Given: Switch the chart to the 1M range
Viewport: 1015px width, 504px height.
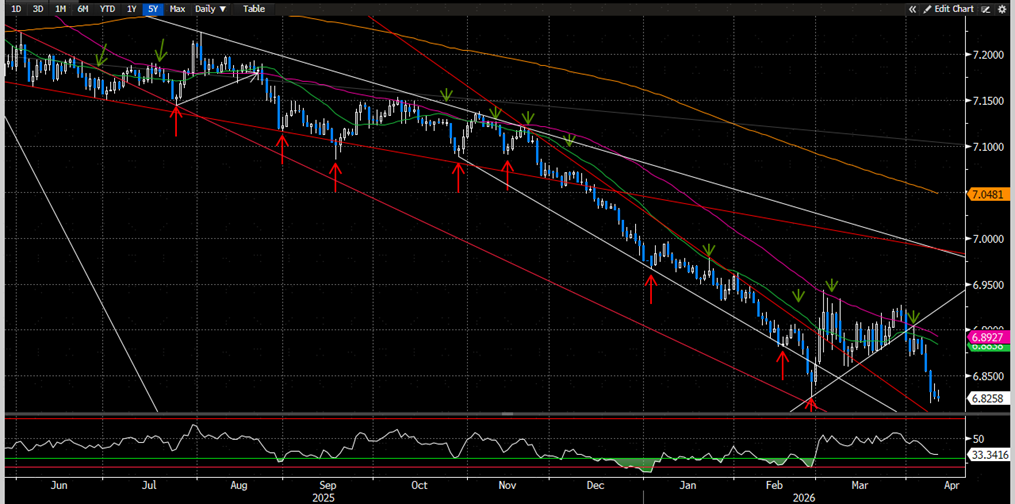Looking at the screenshot, I should tap(60, 9).
